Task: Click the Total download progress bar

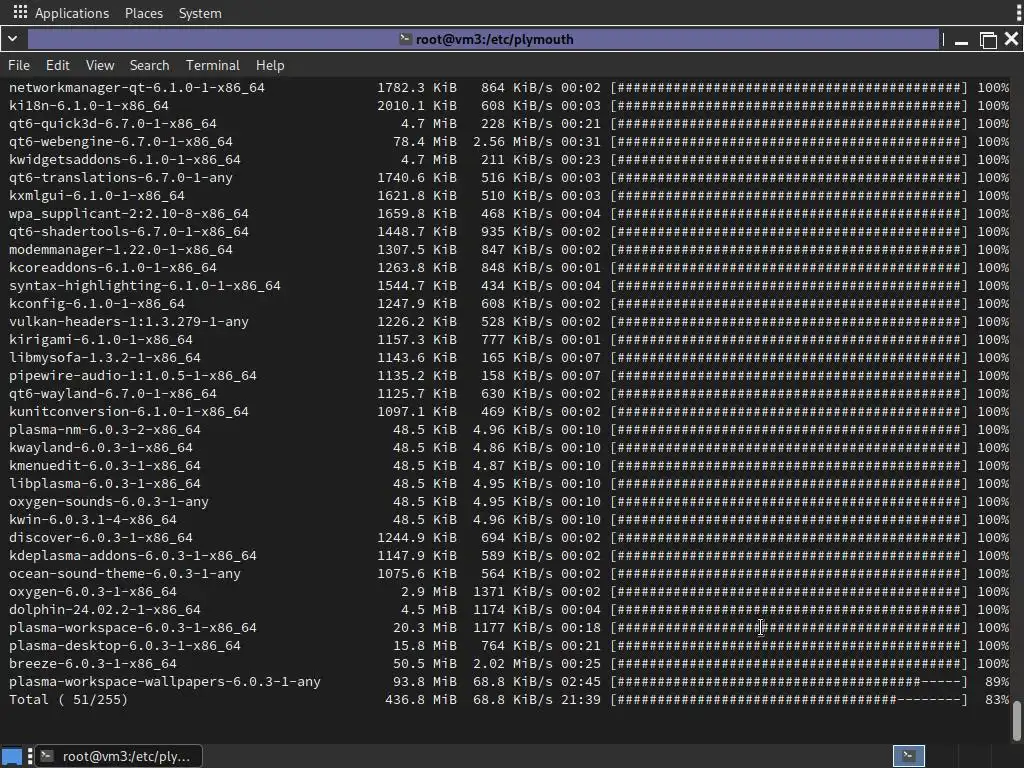Action: click(x=789, y=699)
